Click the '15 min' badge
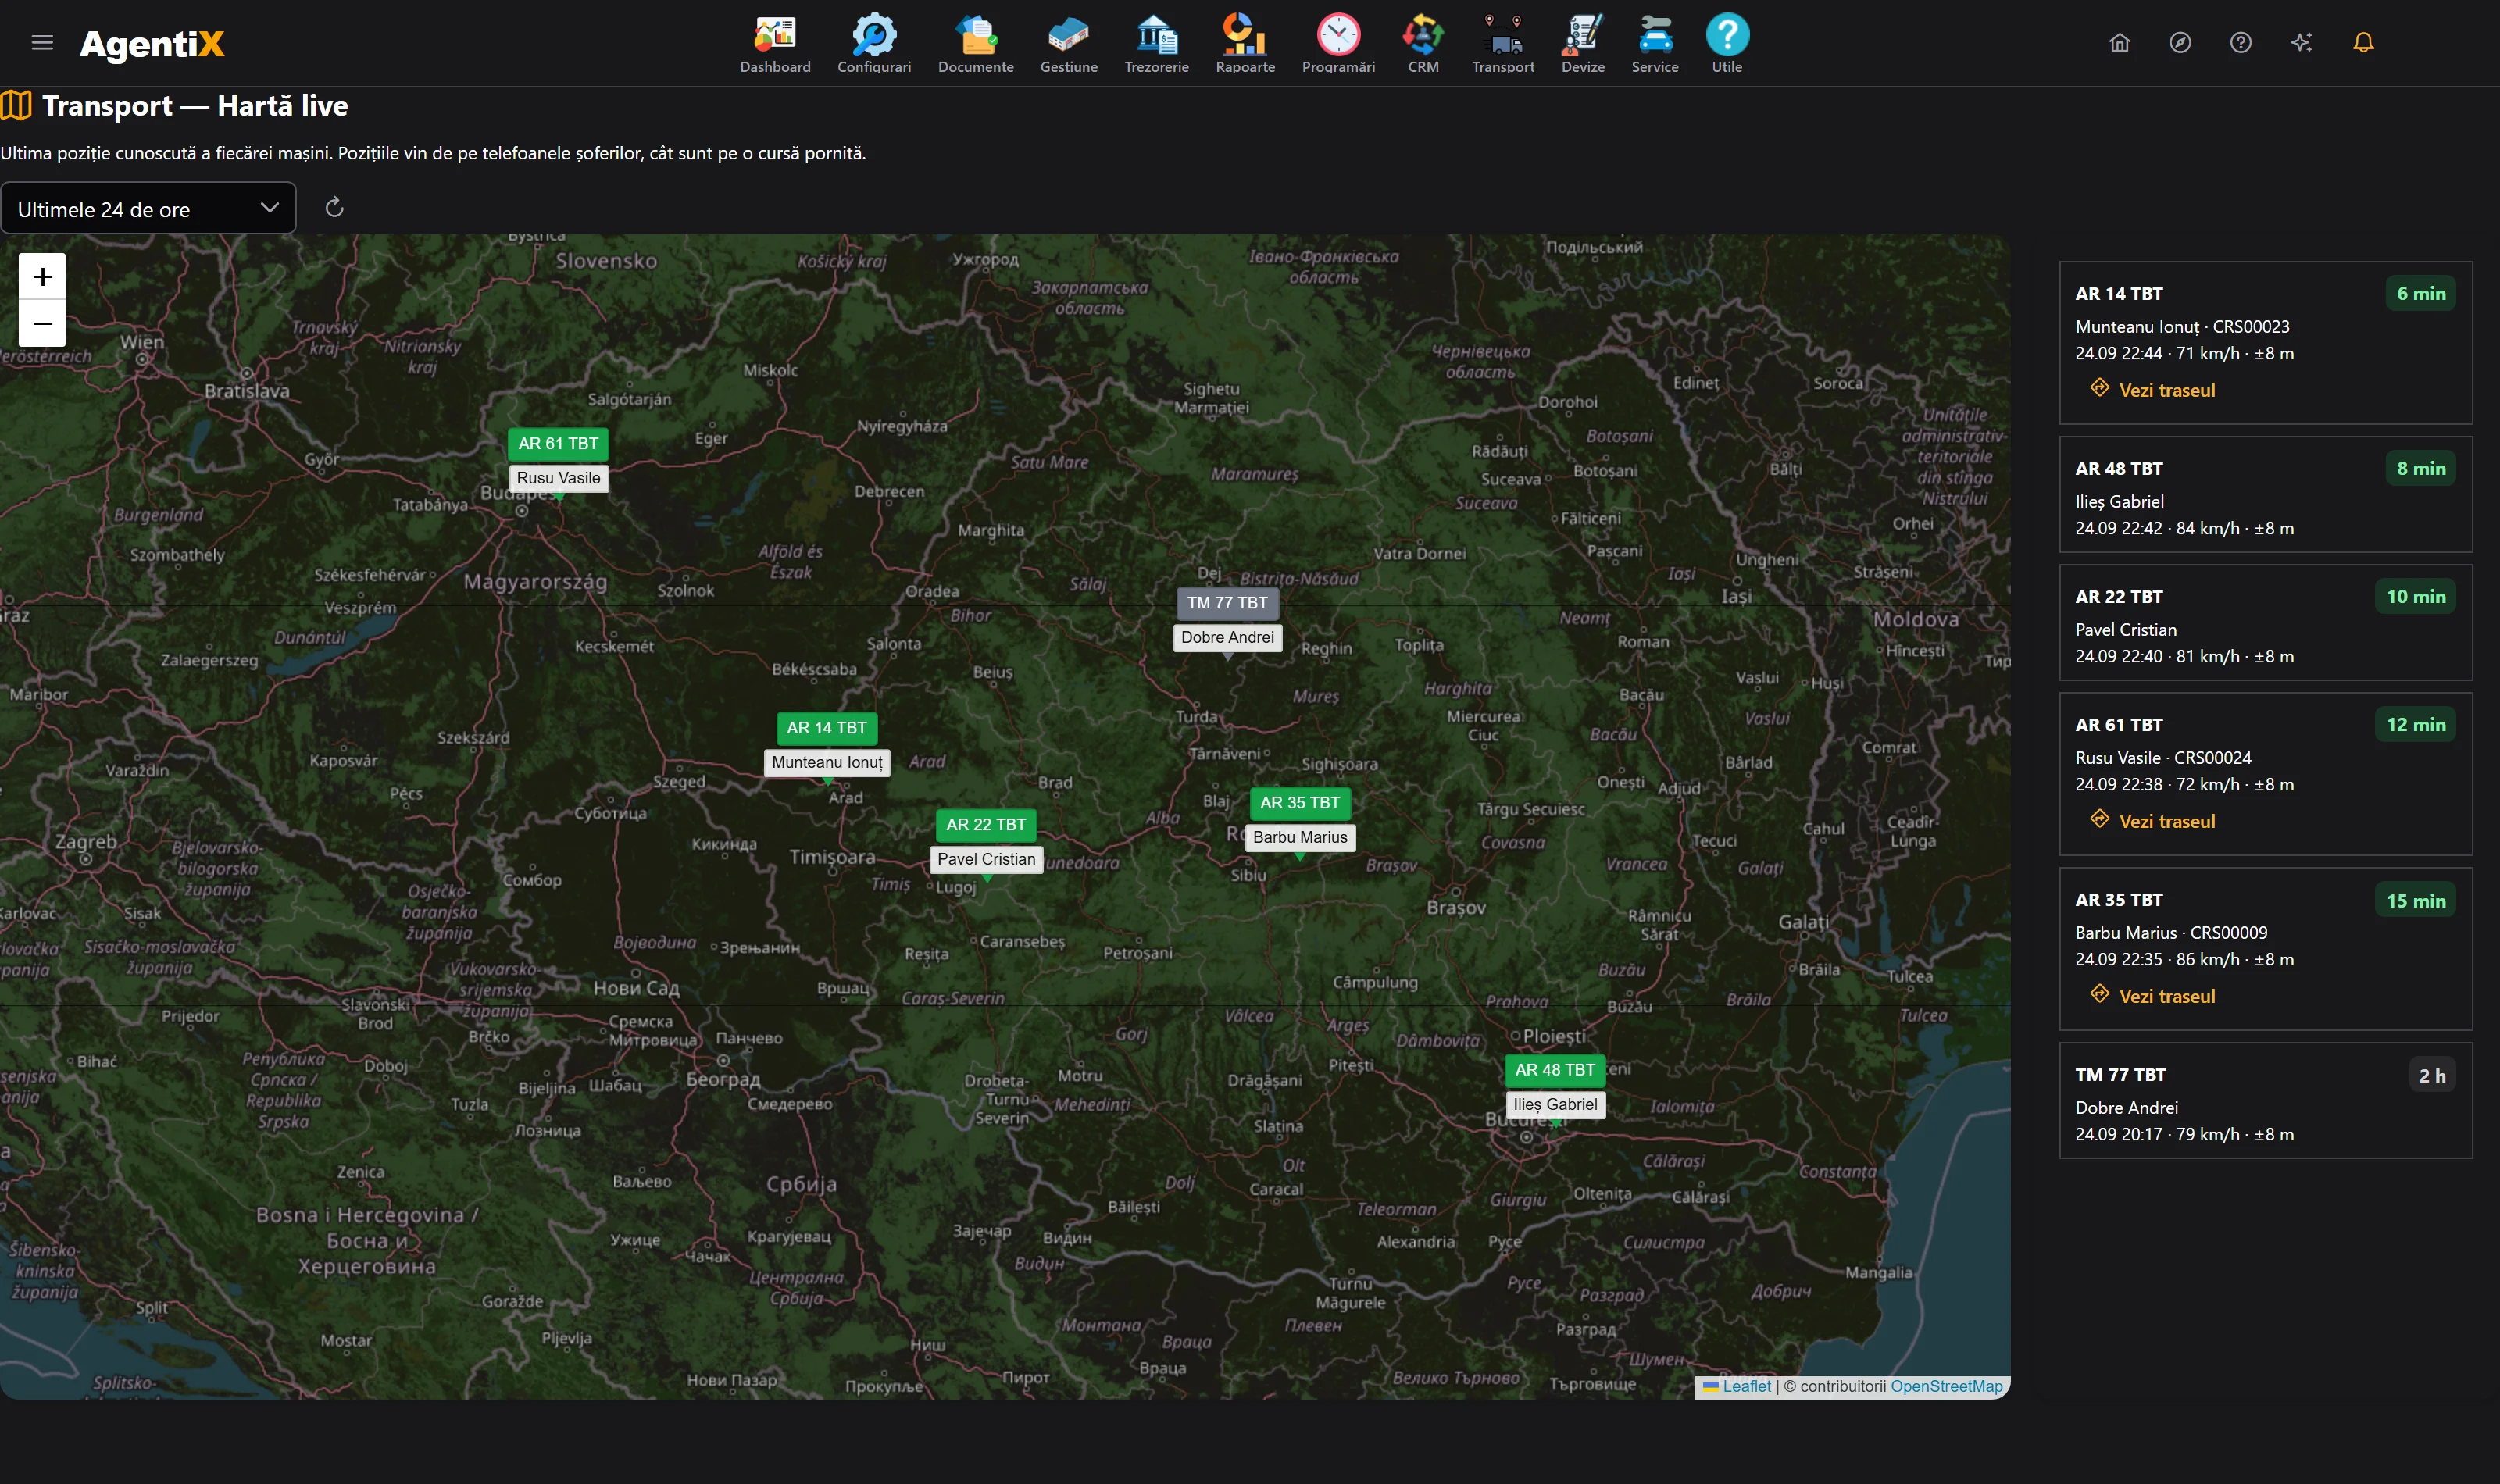Screen dimensions: 2500x1484 [x=2415, y=901]
